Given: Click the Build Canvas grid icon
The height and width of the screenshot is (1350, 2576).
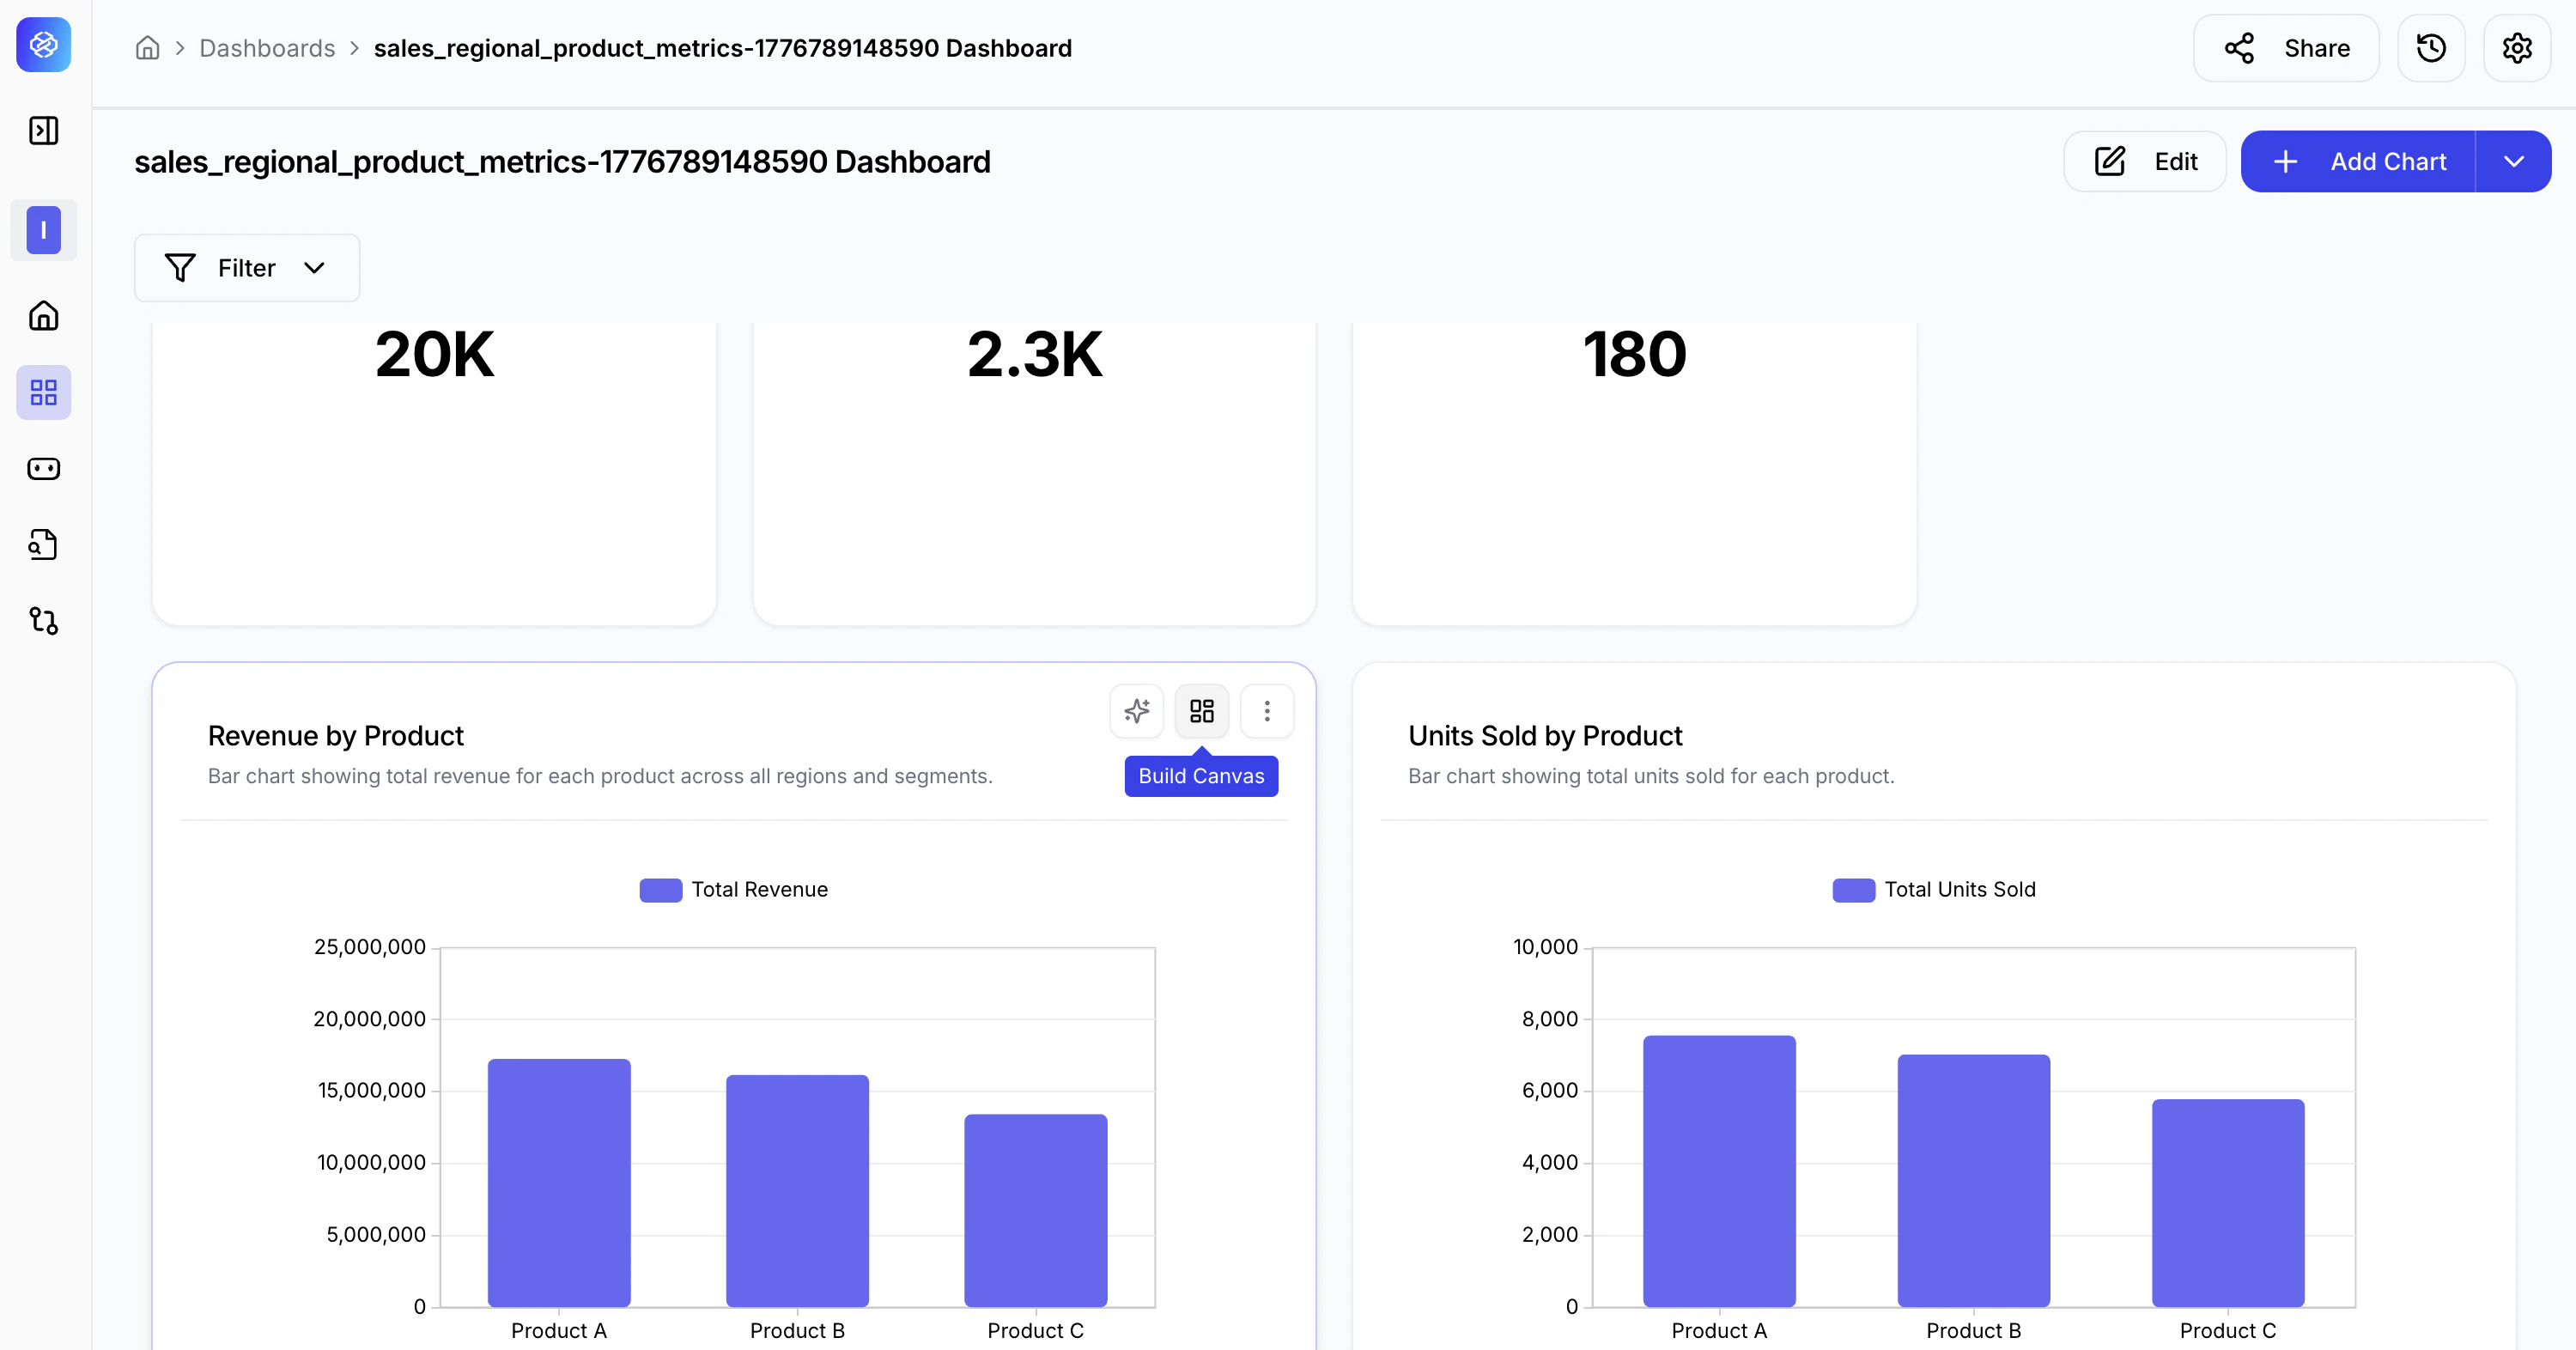Looking at the screenshot, I should coord(1202,711).
